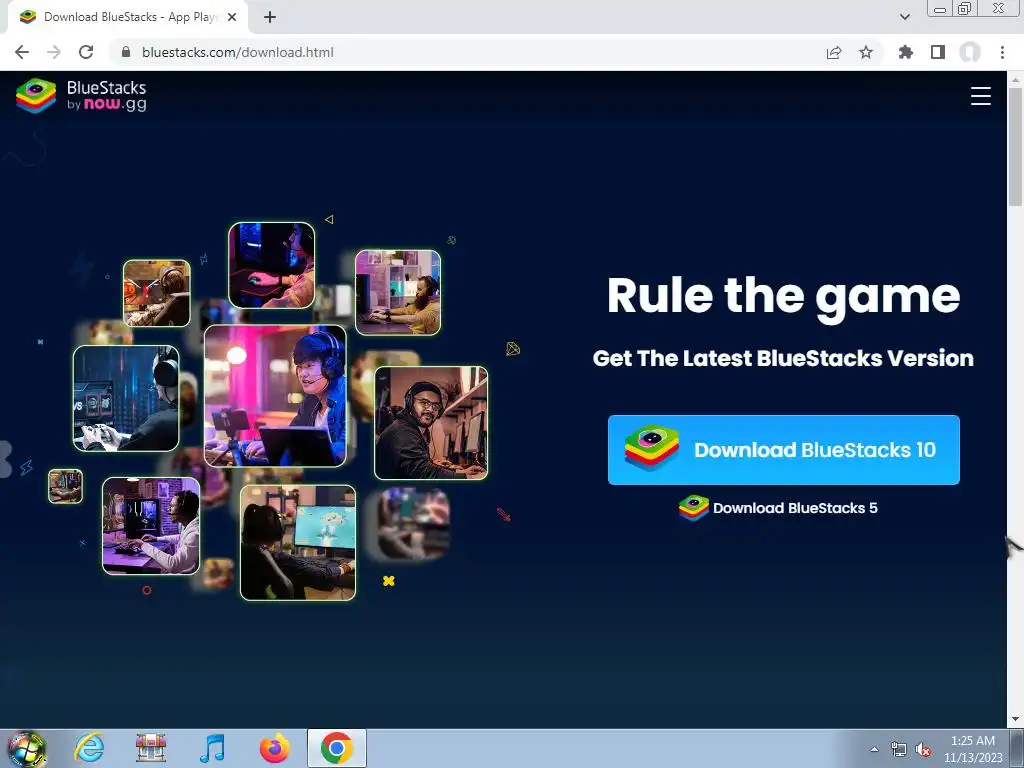Click the muted volume tray icon

[923, 749]
